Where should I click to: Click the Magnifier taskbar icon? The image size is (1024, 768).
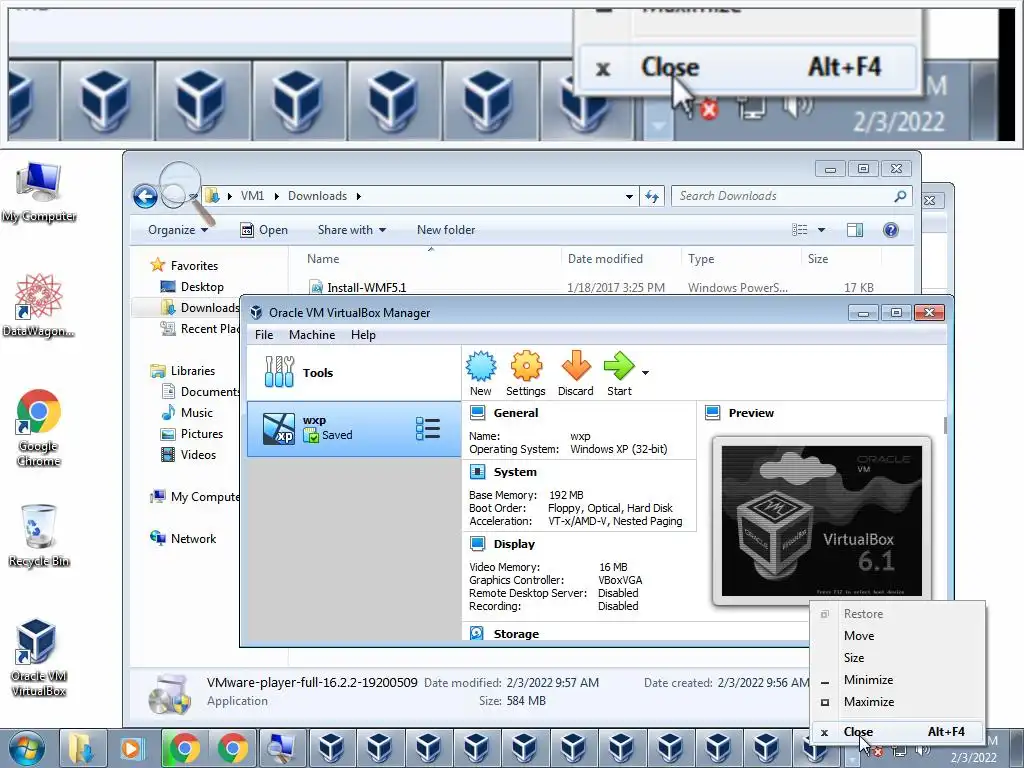click(282, 748)
